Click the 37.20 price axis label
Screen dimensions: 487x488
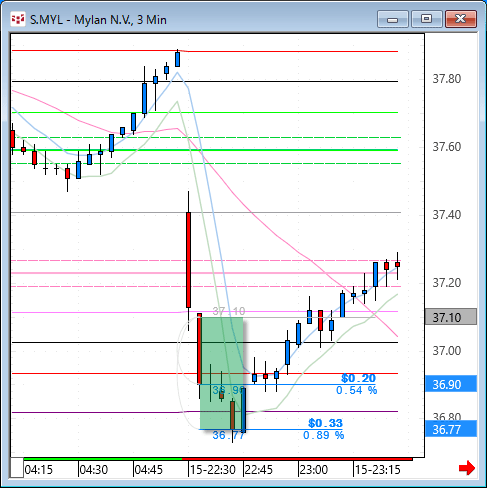(447, 283)
